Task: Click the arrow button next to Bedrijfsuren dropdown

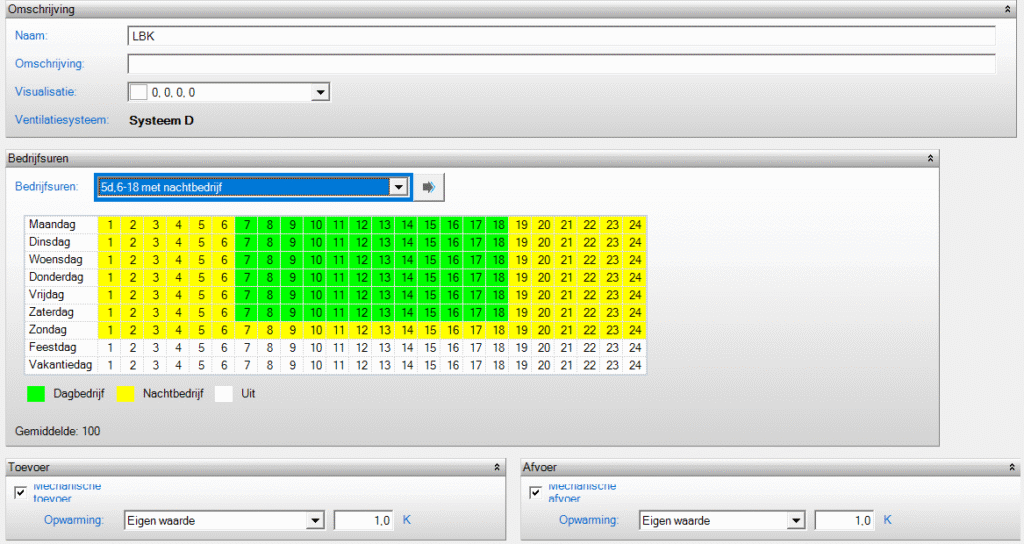Action: [x=430, y=187]
